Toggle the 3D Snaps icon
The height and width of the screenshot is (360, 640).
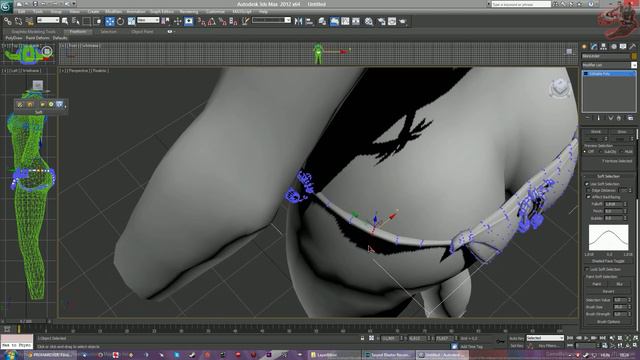click(201, 21)
